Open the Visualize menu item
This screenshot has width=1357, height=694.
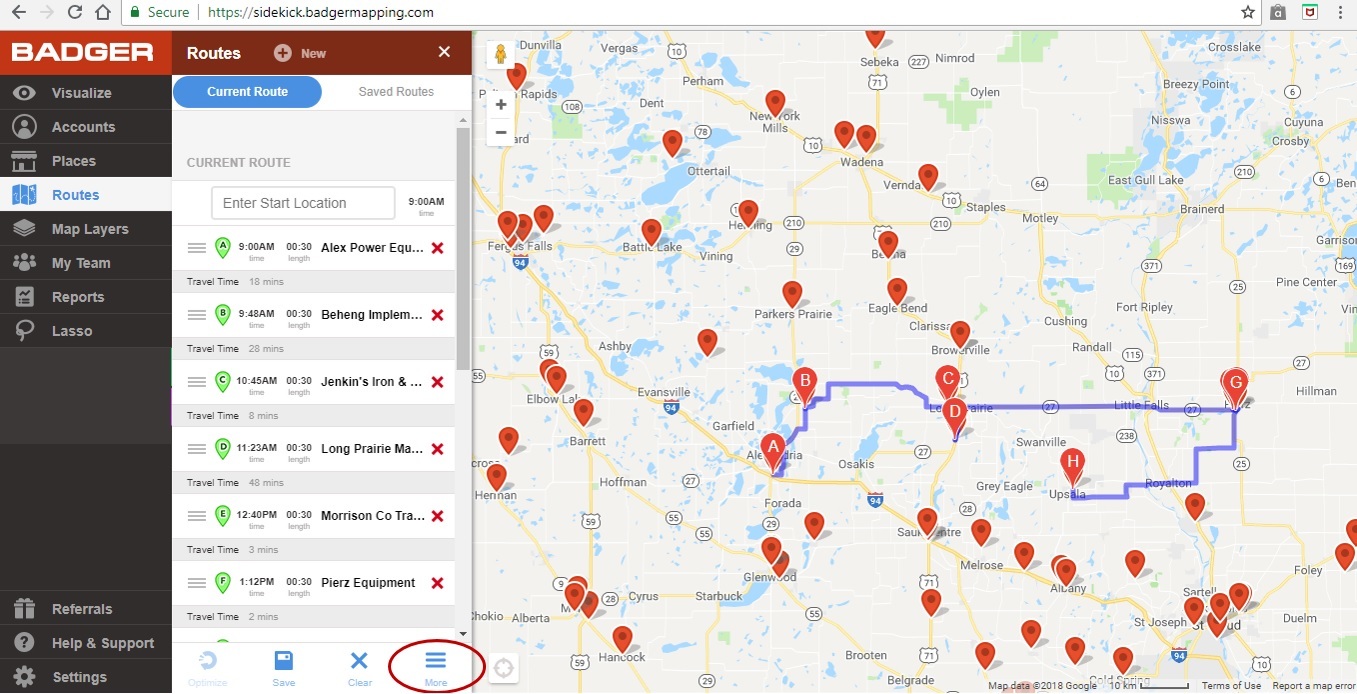pyautogui.click(x=86, y=93)
